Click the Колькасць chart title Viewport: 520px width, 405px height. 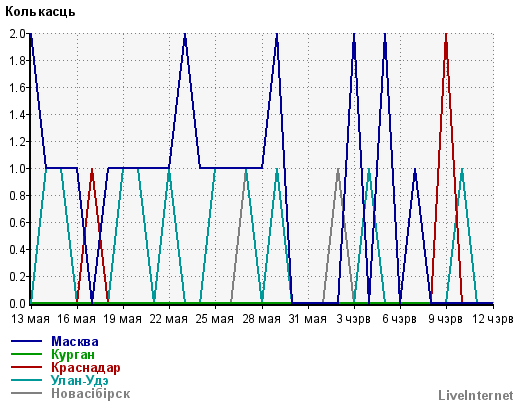40,12
